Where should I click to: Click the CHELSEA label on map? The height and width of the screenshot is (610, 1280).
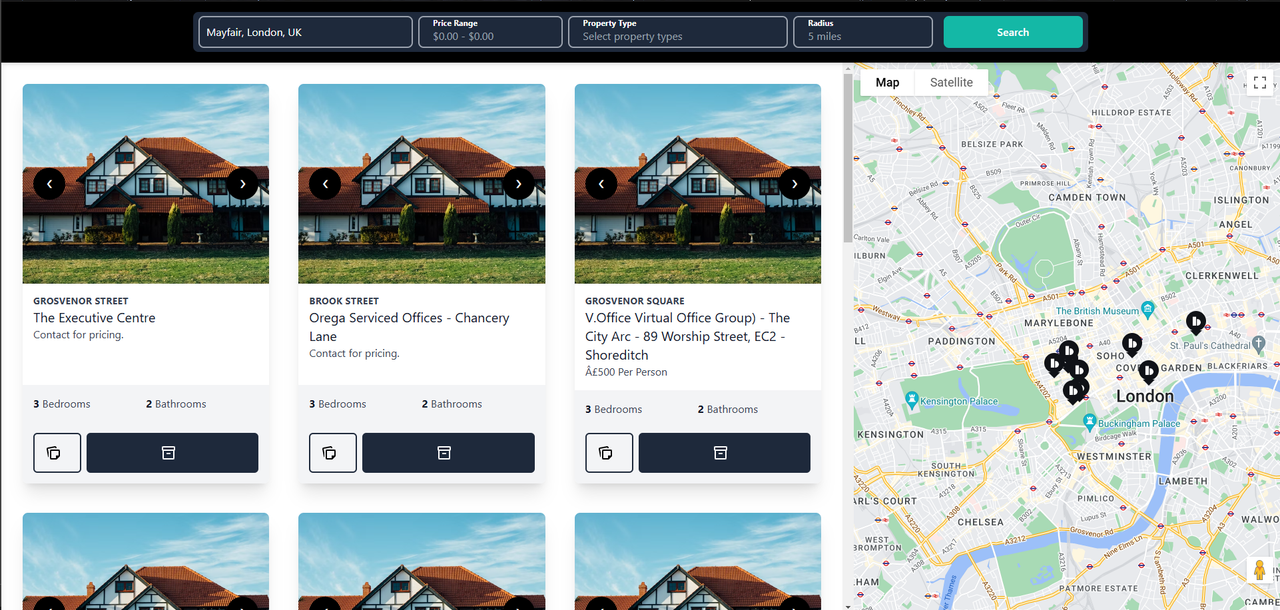[x=980, y=522]
